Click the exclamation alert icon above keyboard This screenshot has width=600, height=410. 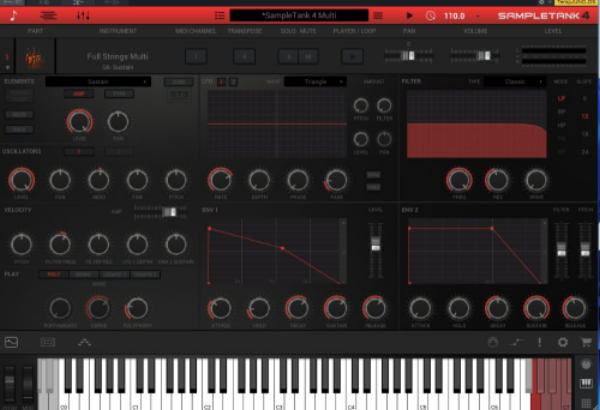click(x=540, y=342)
